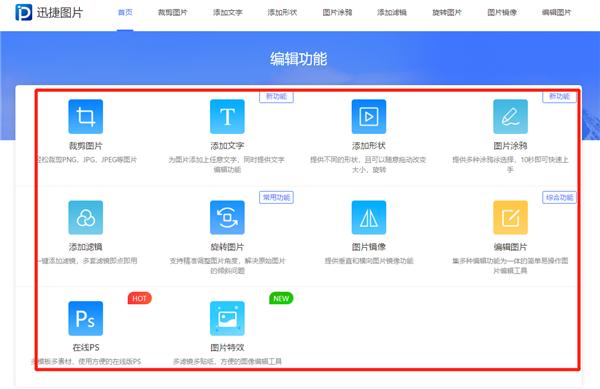Click the 添加滤镜 card title
600x389 pixels.
tap(86, 247)
